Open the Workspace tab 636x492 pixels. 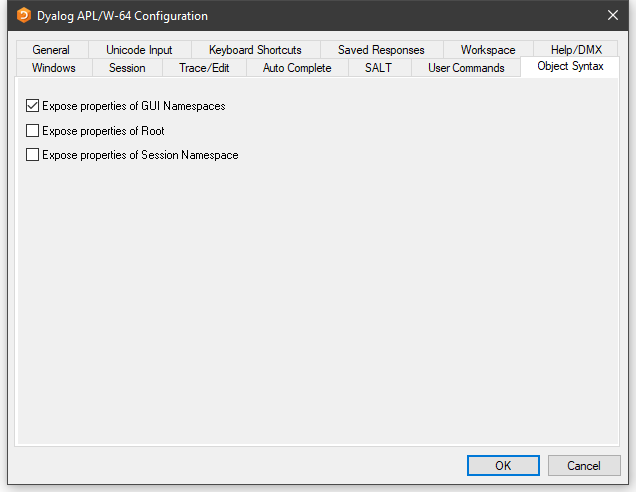click(x=488, y=50)
